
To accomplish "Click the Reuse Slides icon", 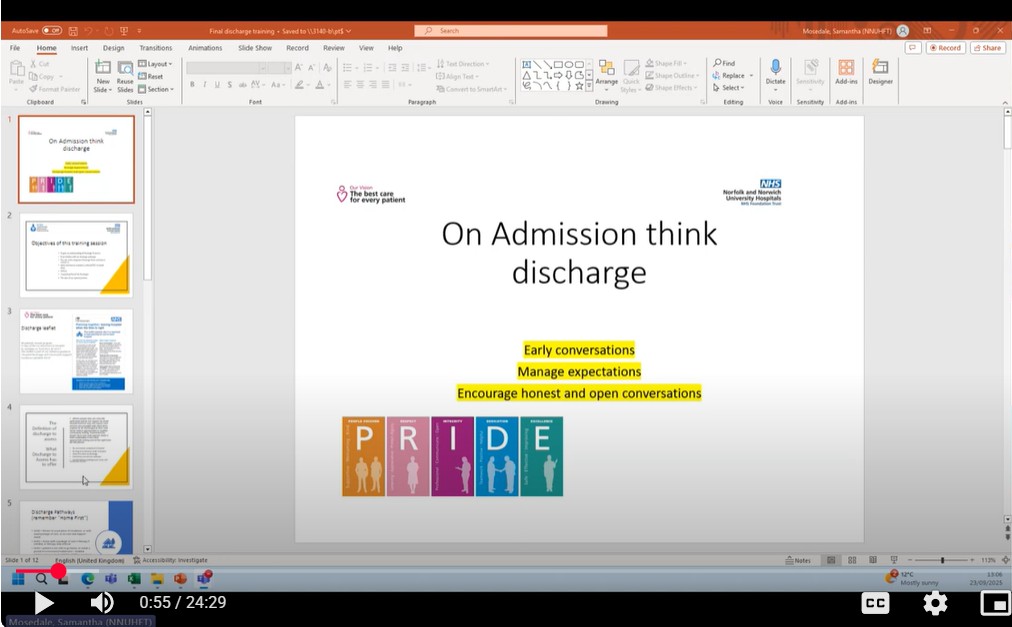I will pos(125,70).
